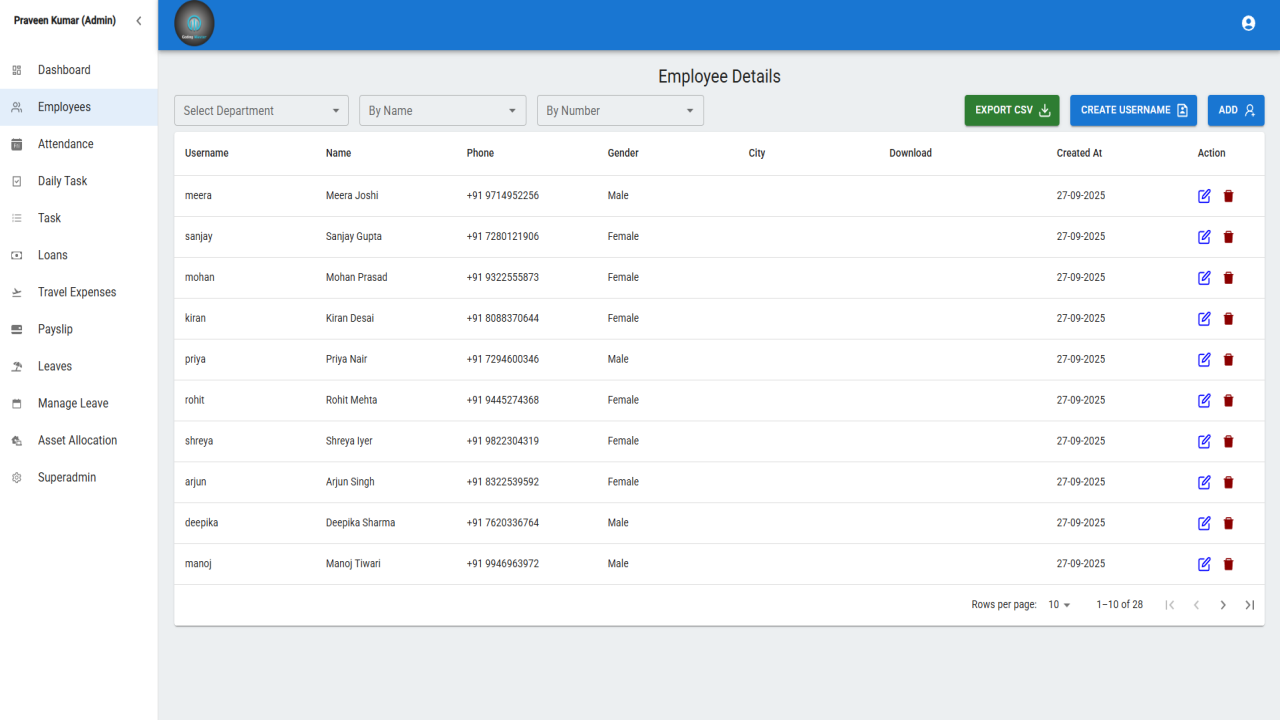Image resolution: width=1280 pixels, height=720 pixels.
Task: Delete kiran's employee record
Action: pos(1228,319)
